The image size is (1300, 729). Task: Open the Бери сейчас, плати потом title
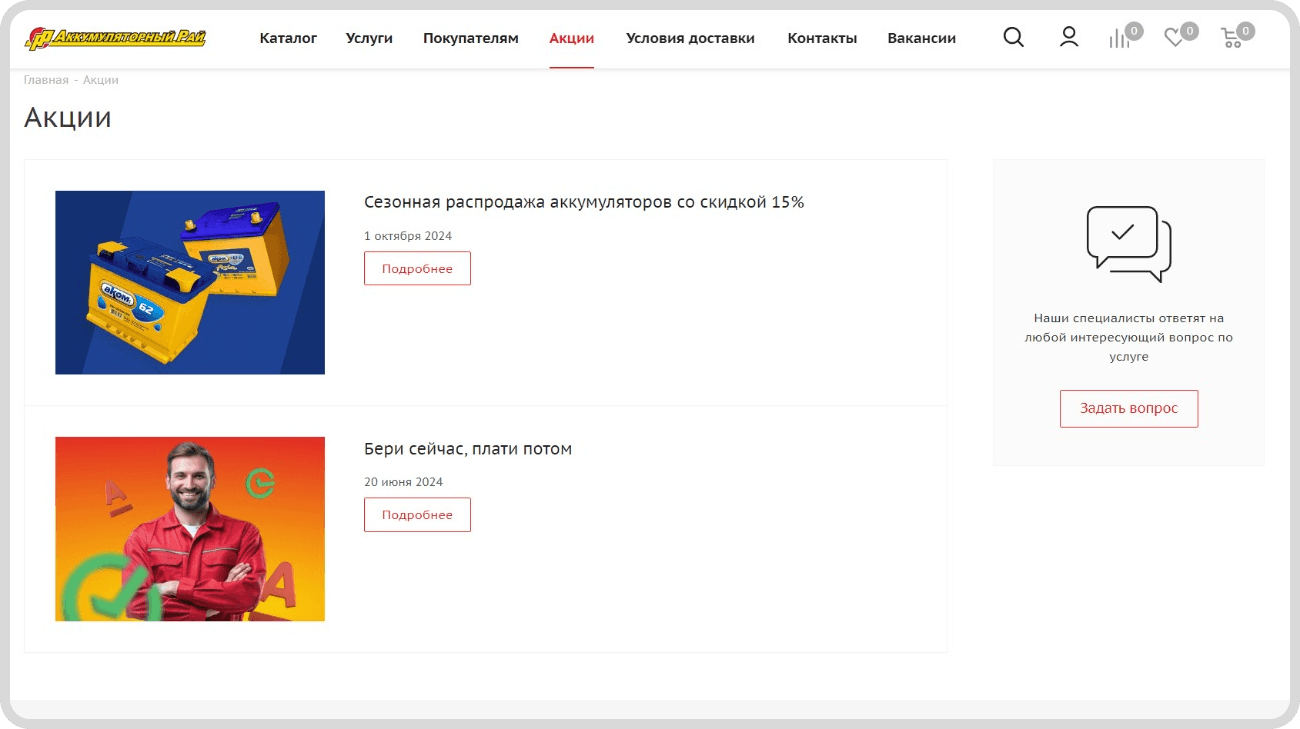(x=468, y=449)
